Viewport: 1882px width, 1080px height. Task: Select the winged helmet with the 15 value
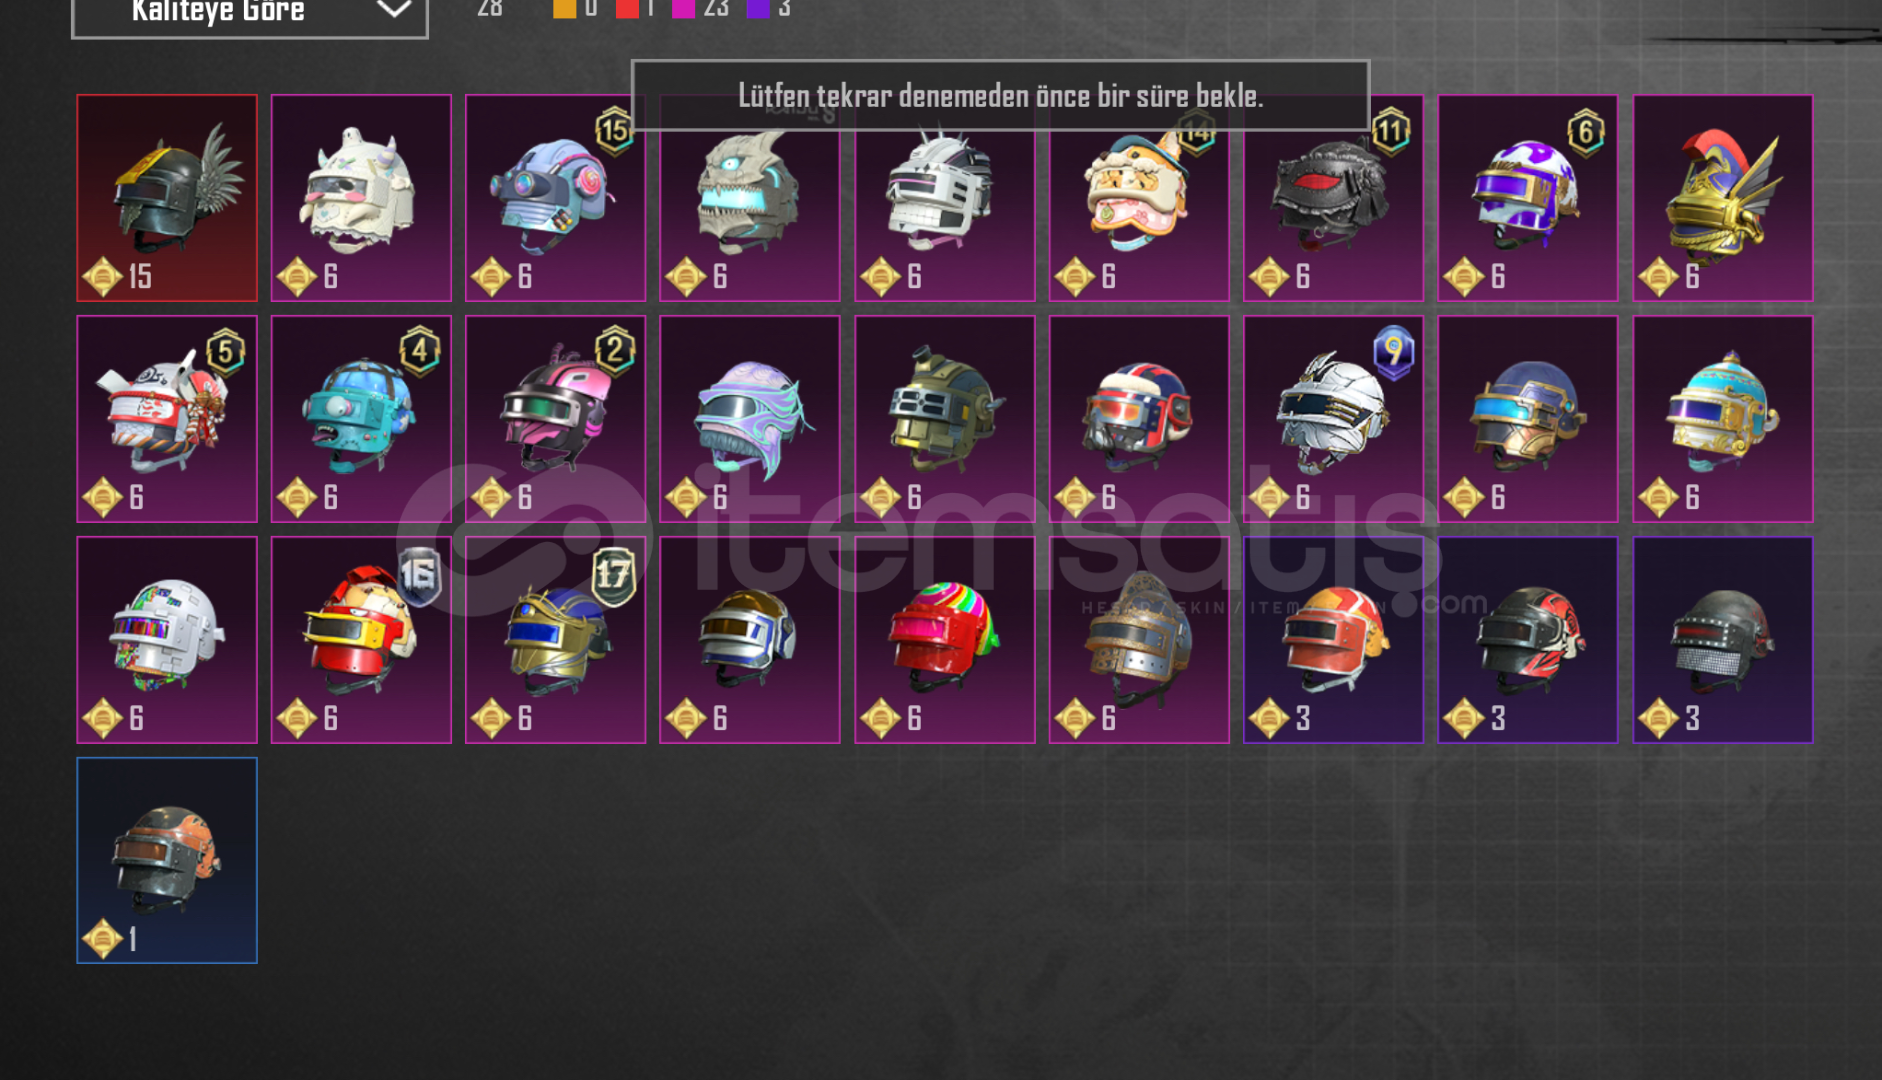(x=167, y=198)
